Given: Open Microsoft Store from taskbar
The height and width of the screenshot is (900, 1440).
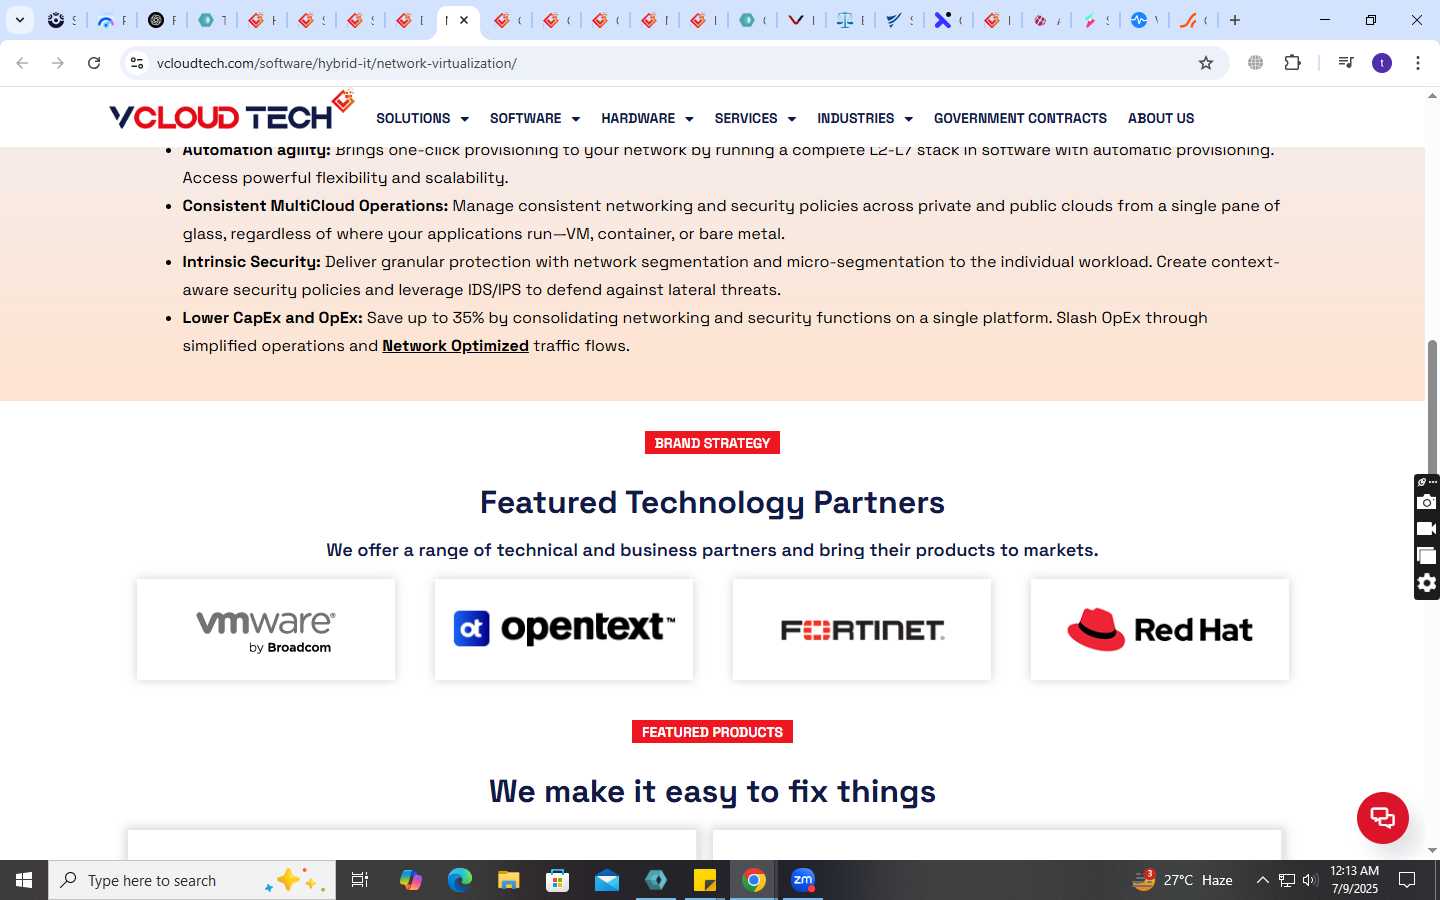Looking at the screenshot, I should 557,880.
